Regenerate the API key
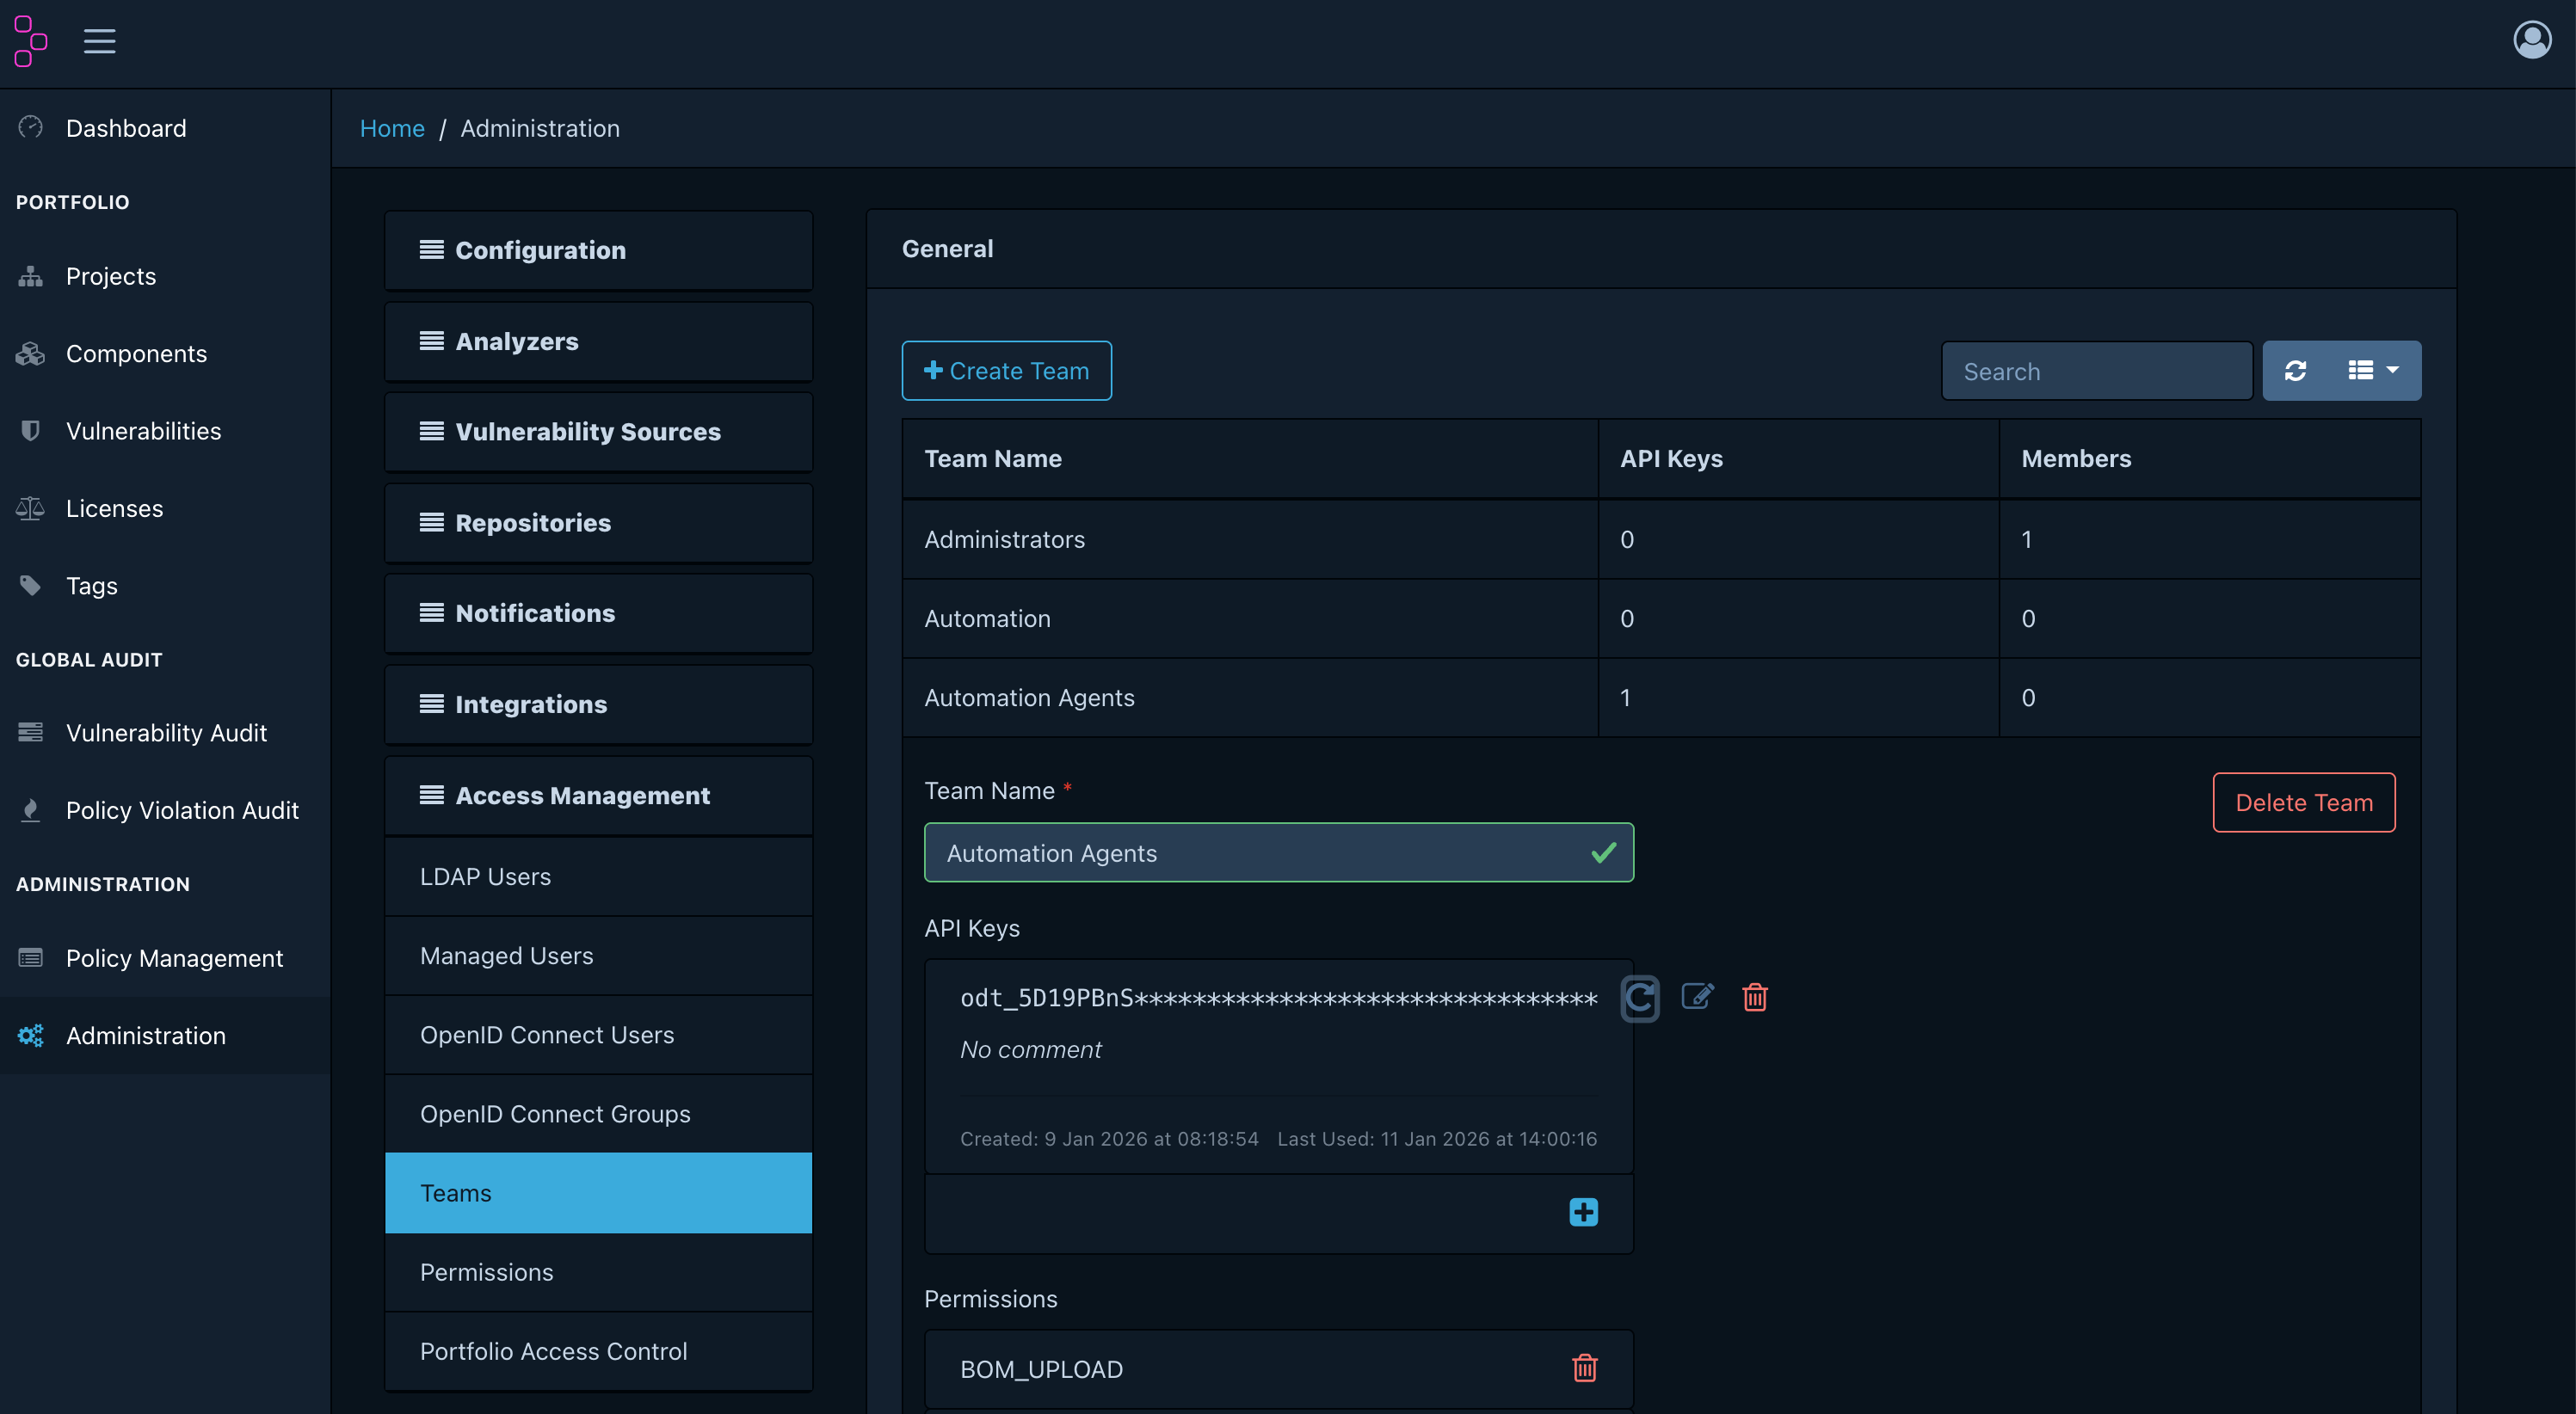2576x1414 pixels. [1639, 997]
